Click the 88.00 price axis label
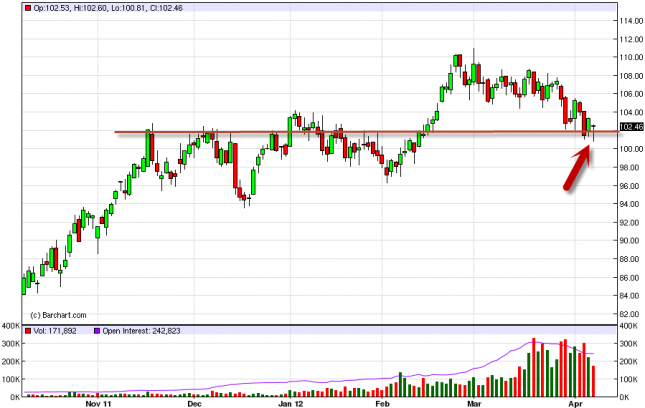645x408 pixels. (631, 259)
